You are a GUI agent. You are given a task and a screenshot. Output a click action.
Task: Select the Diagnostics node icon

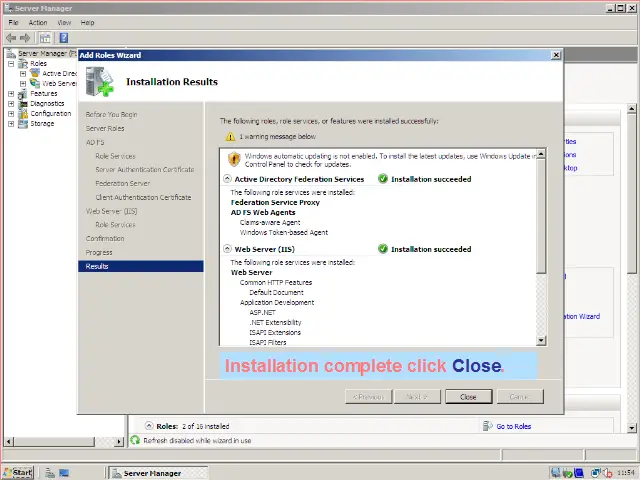(23, 103)
